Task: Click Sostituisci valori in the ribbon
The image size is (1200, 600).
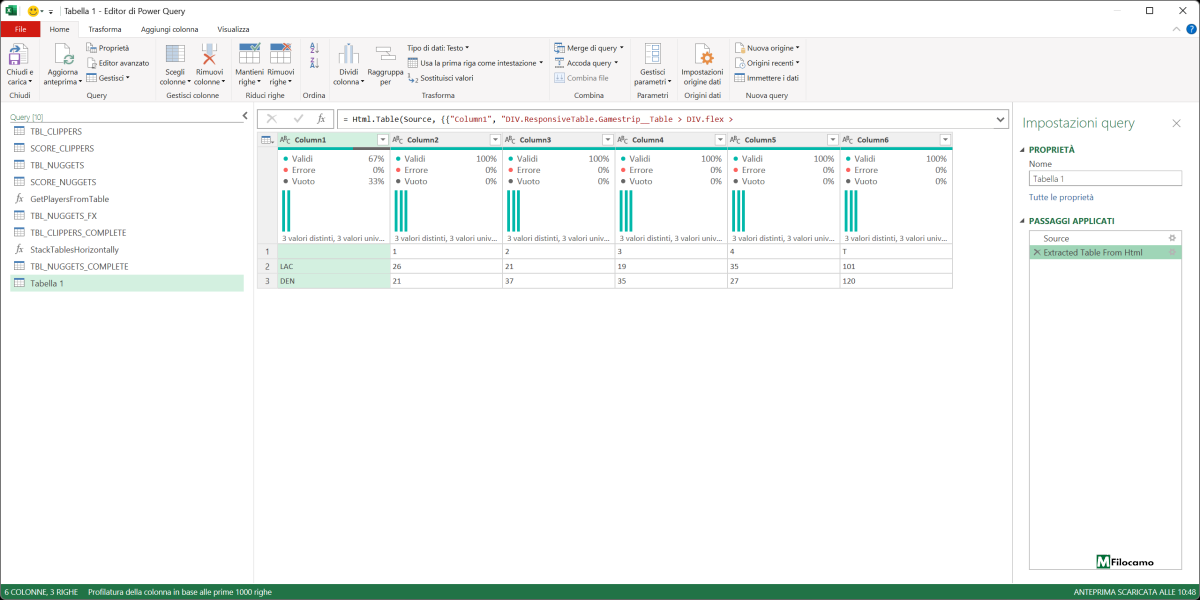Action: click(440, 77)
